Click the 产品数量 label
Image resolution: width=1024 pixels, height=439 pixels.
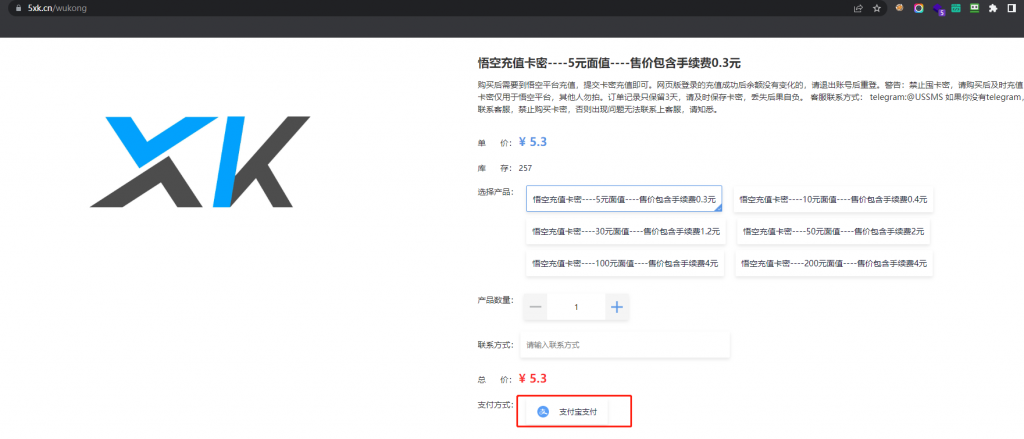(x=496, y=300)
